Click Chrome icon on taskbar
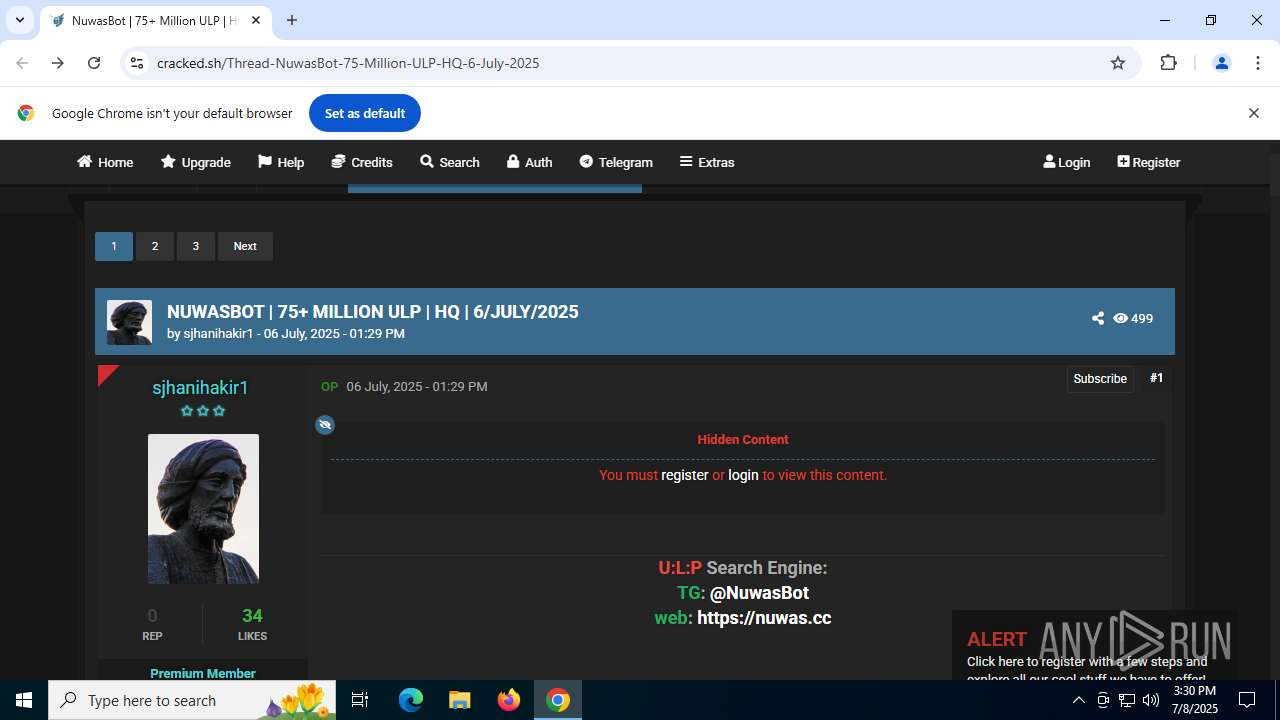Screen dimensions: 1280x720 558,700
